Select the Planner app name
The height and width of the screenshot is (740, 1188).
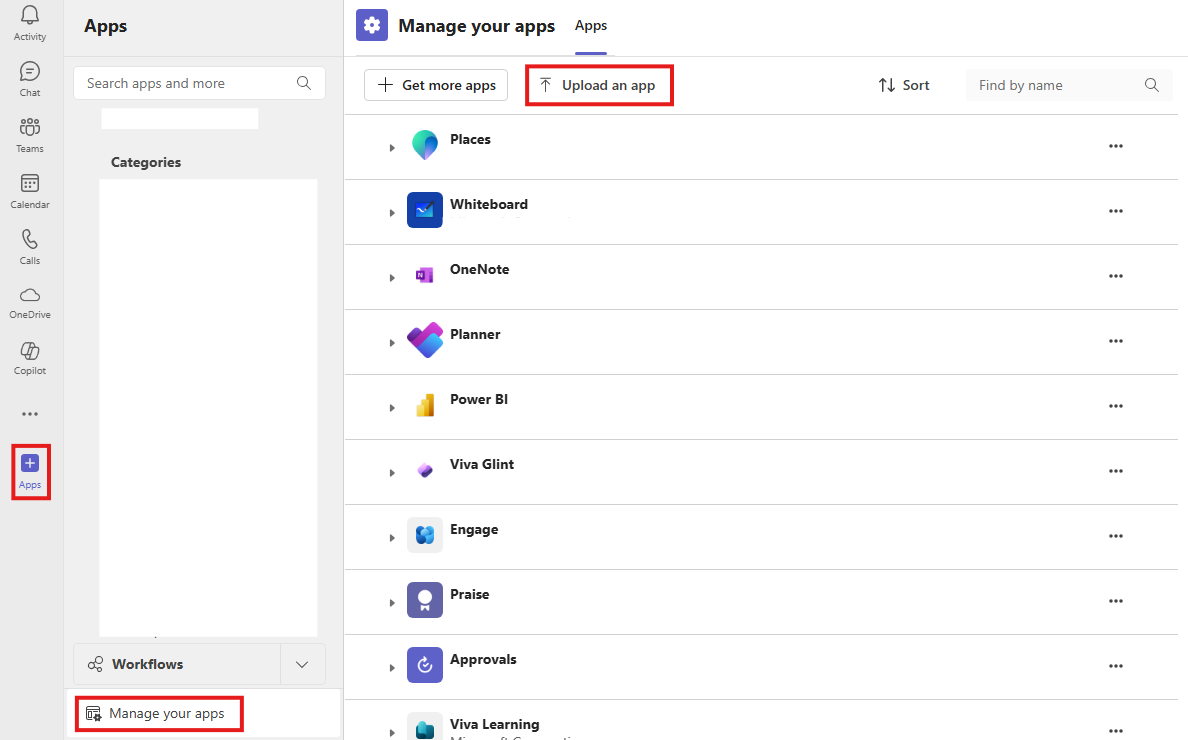click(x=475, y=335)
